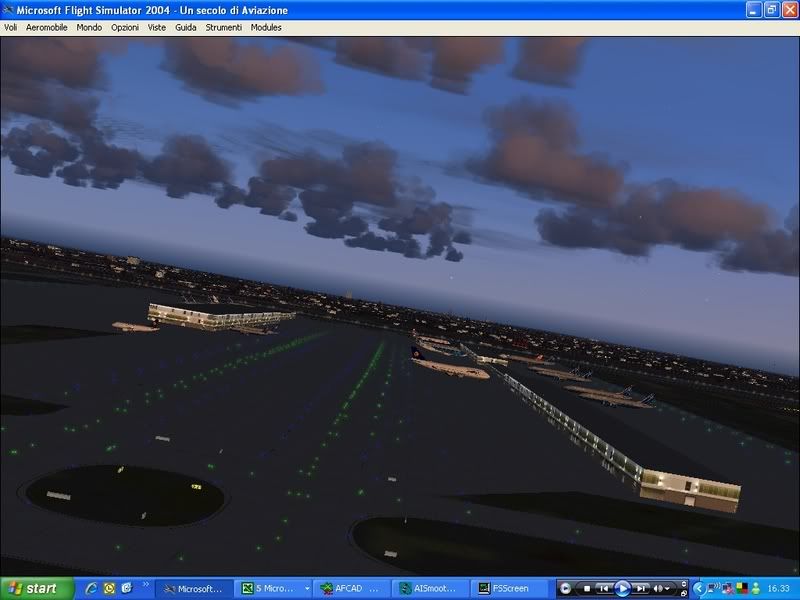This screenshot has height=600, width=800.
Task: Mute the media player toolbar volume
Action: [x=658, y=589]
